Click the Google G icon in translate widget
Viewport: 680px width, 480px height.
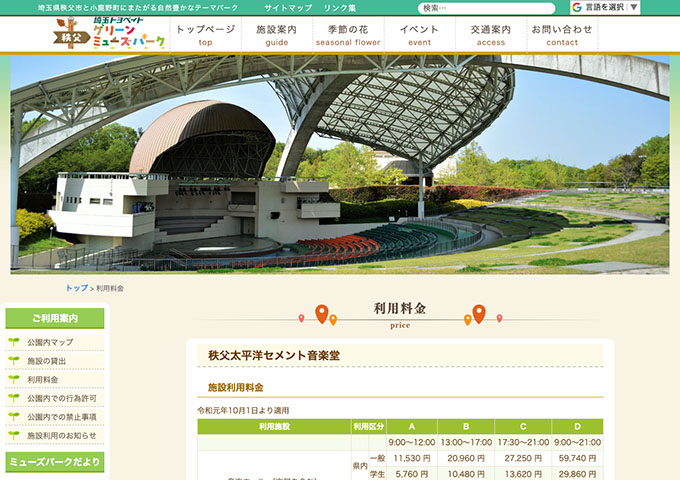(578, 7)
